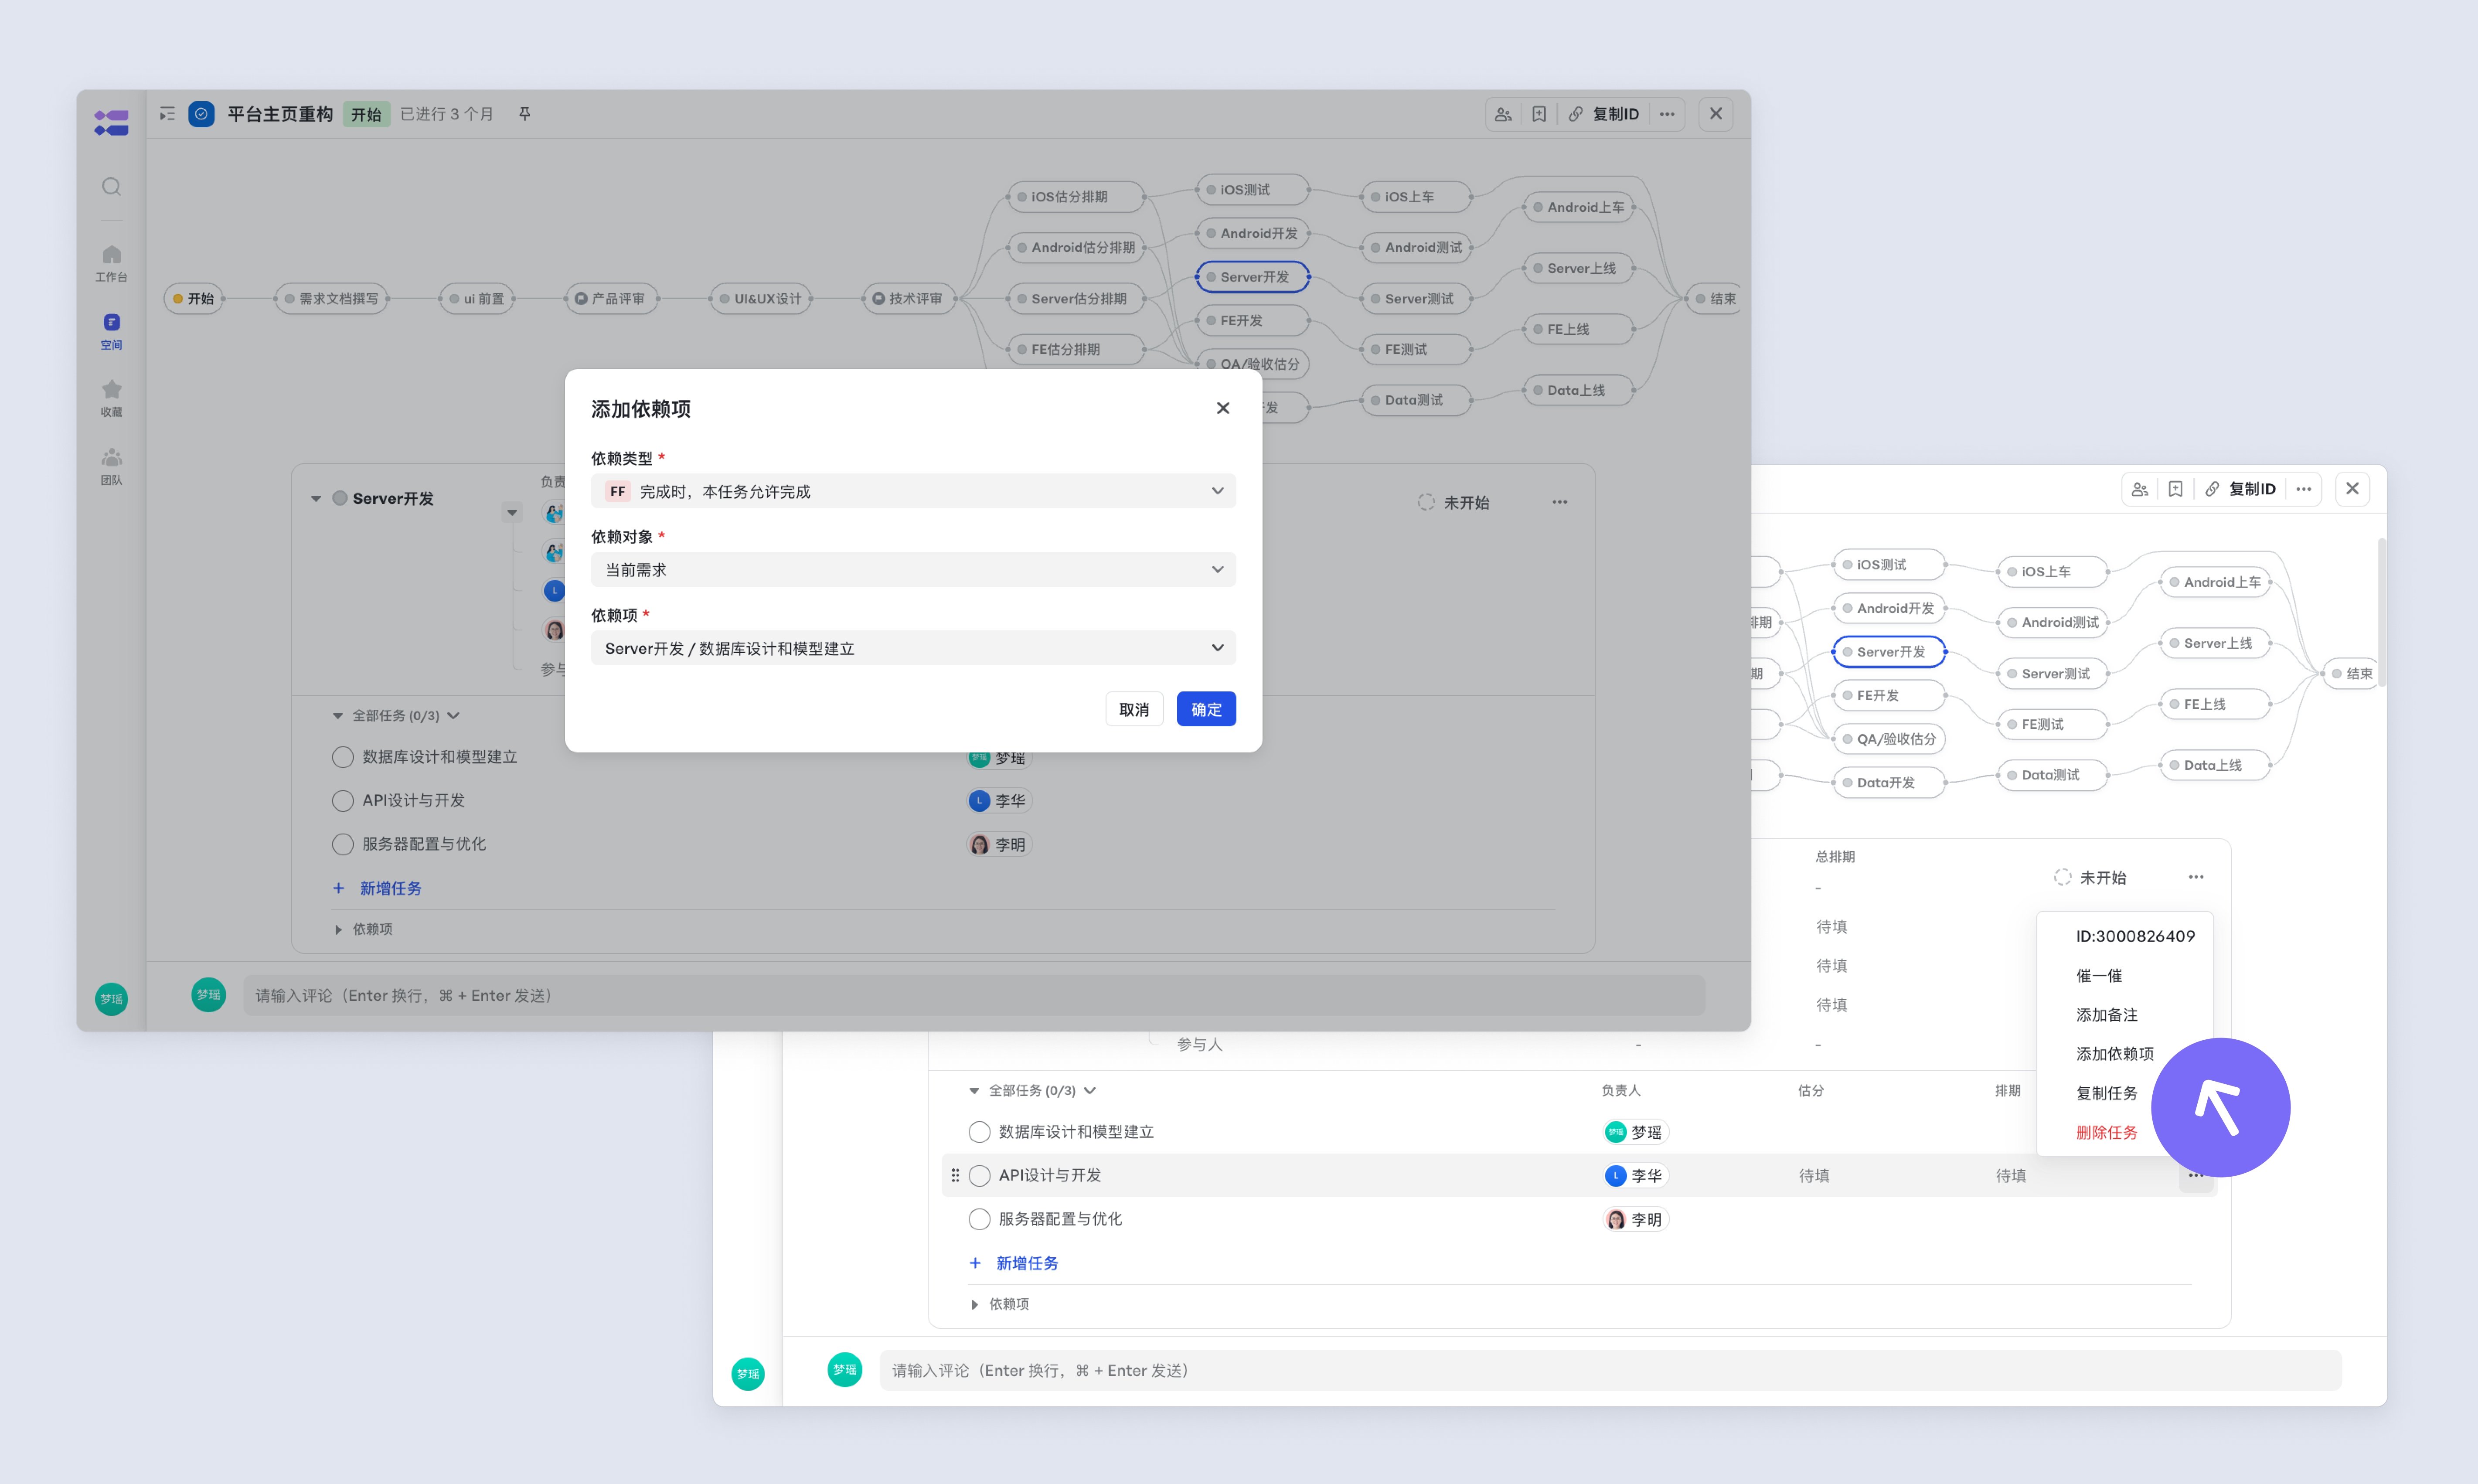The height and width of the screenshot is (1484, 2478).
Task: Click the blue project icon before 平台主页重构
Action: (201, 114)
